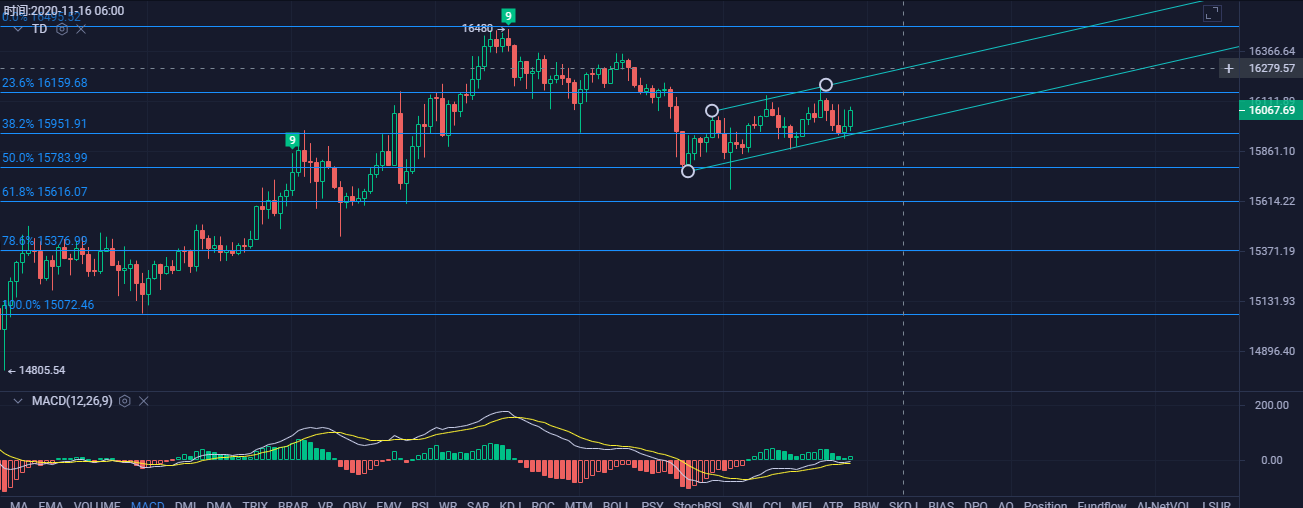The height and width of the screenshot is (508, 1303).
Task: Open TD indicator settings gear
Action: [x=62, y=29]
